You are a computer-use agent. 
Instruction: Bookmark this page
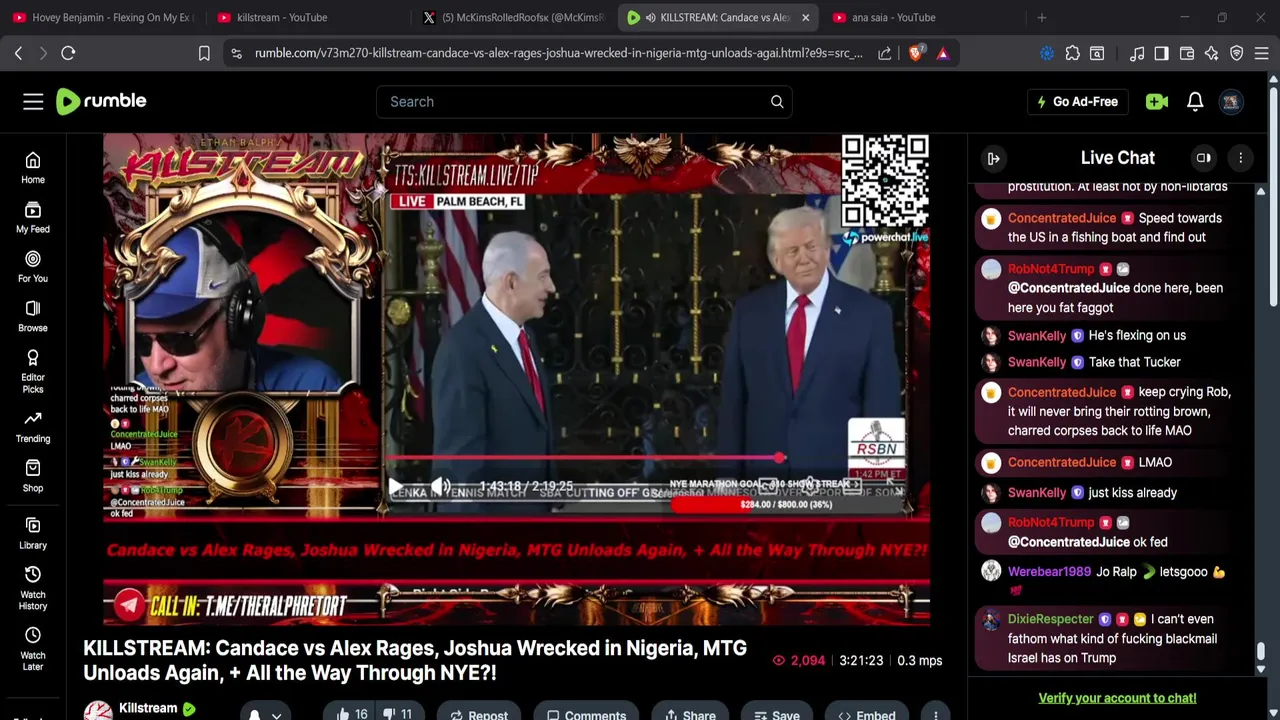pyautogui.click(x=204, y=53)
